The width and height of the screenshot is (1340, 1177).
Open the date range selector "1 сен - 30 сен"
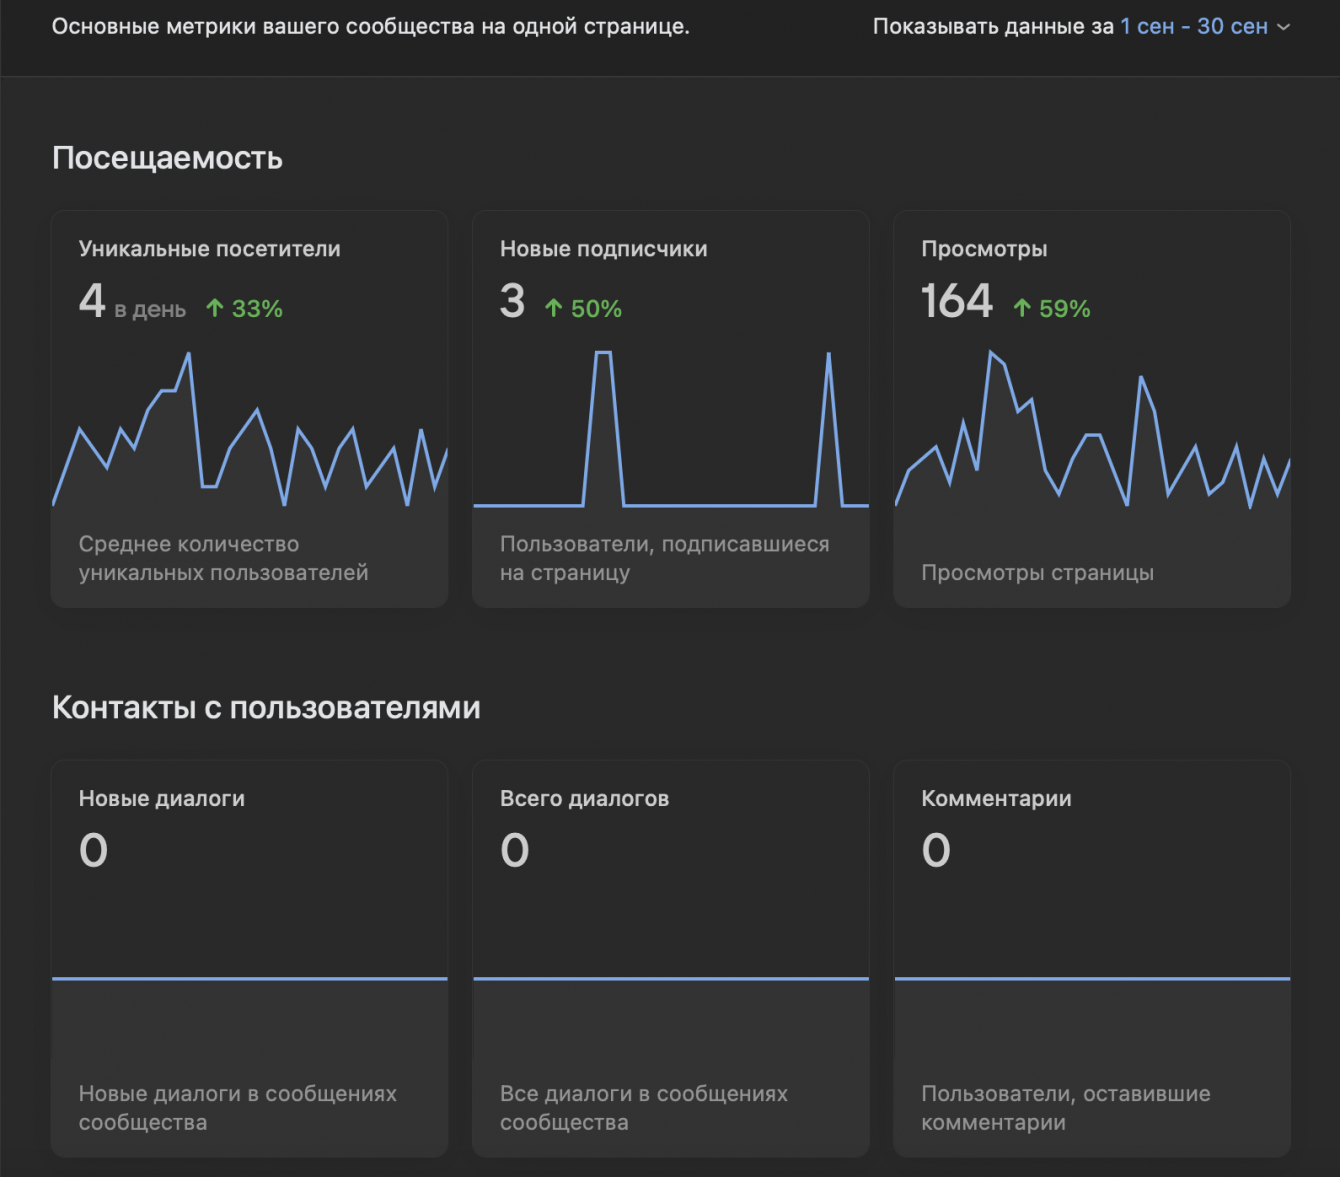click(x=1193, y=27)
